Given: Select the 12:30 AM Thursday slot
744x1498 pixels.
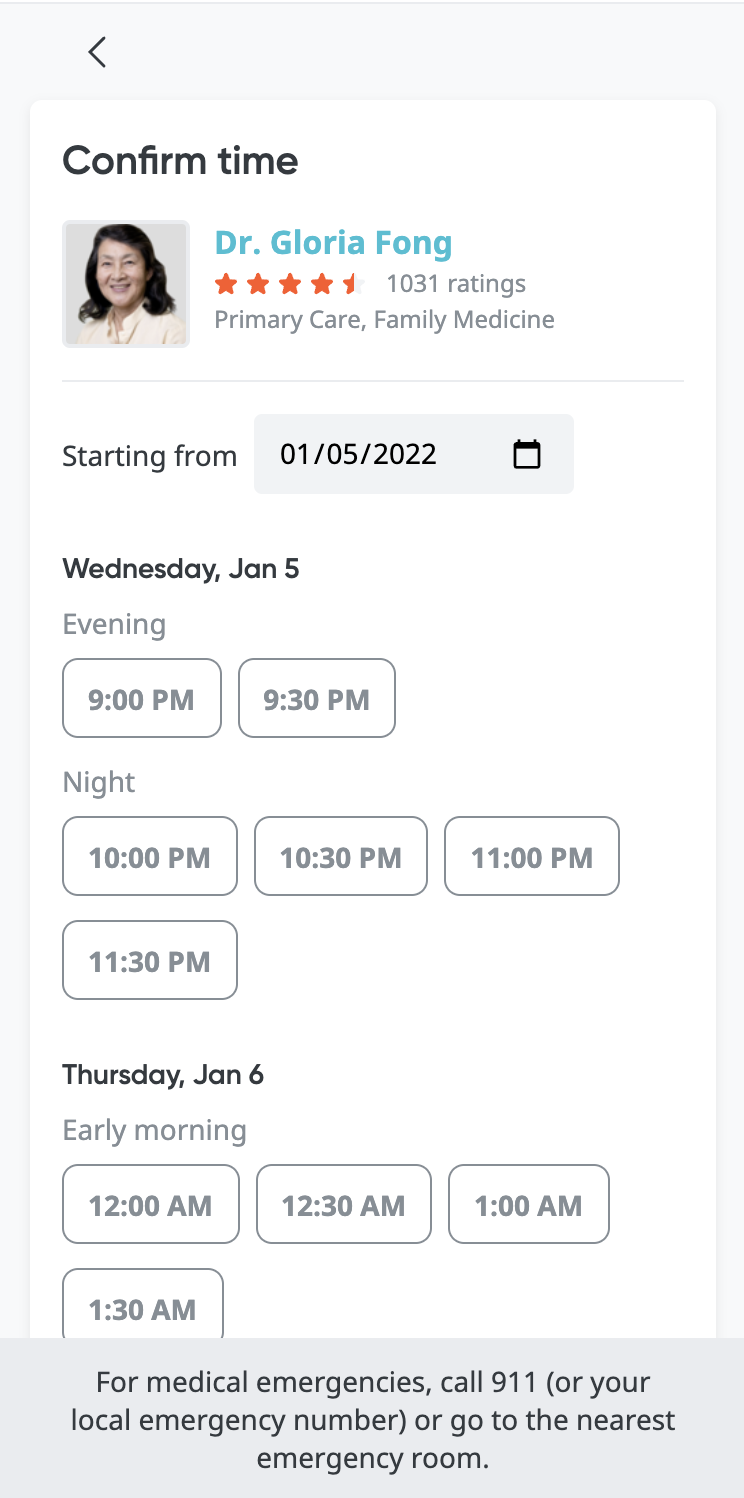Looking at the screenshot, I should (343, 1205).
